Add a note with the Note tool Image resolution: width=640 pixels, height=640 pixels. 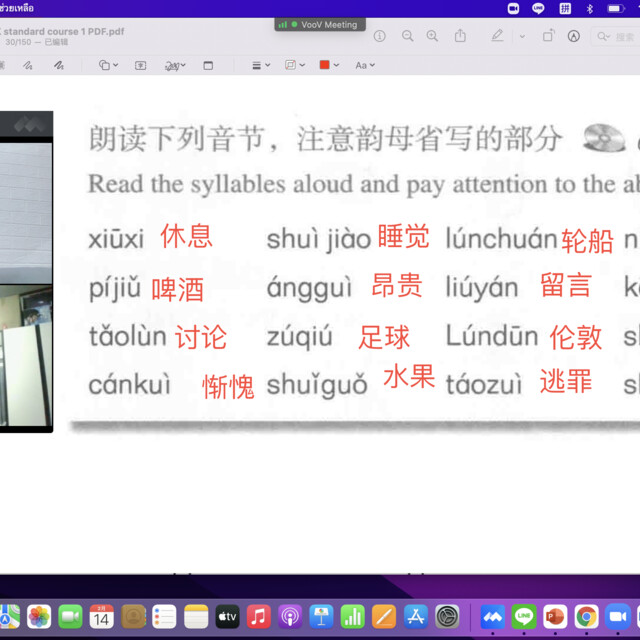tap(208, 65)
